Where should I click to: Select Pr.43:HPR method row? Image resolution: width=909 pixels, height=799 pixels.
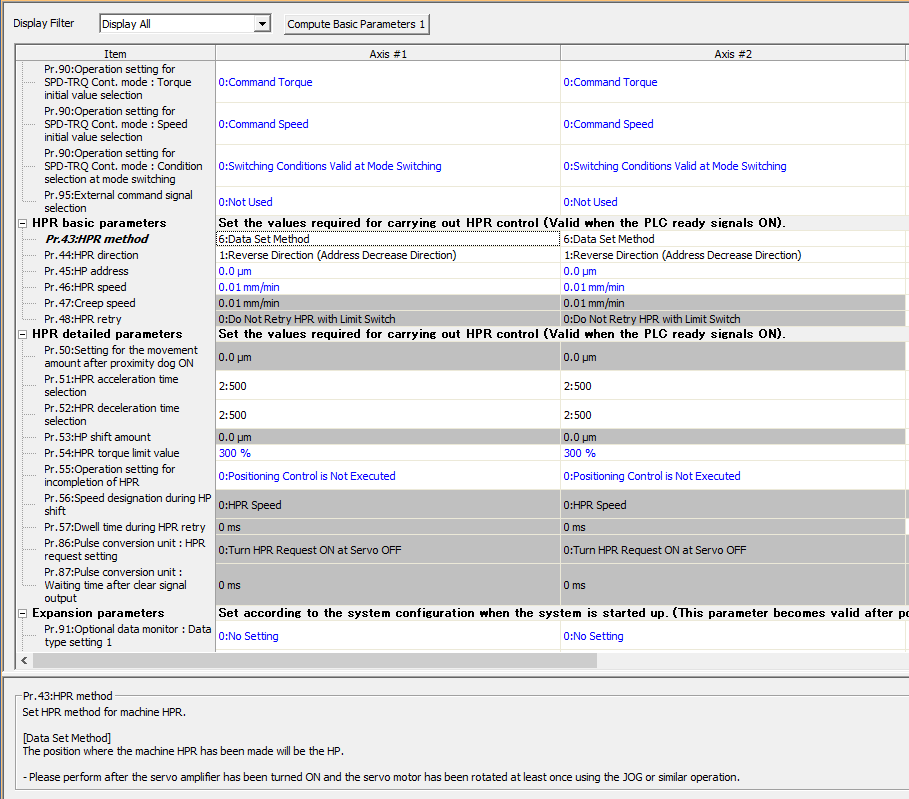(97, 239)
